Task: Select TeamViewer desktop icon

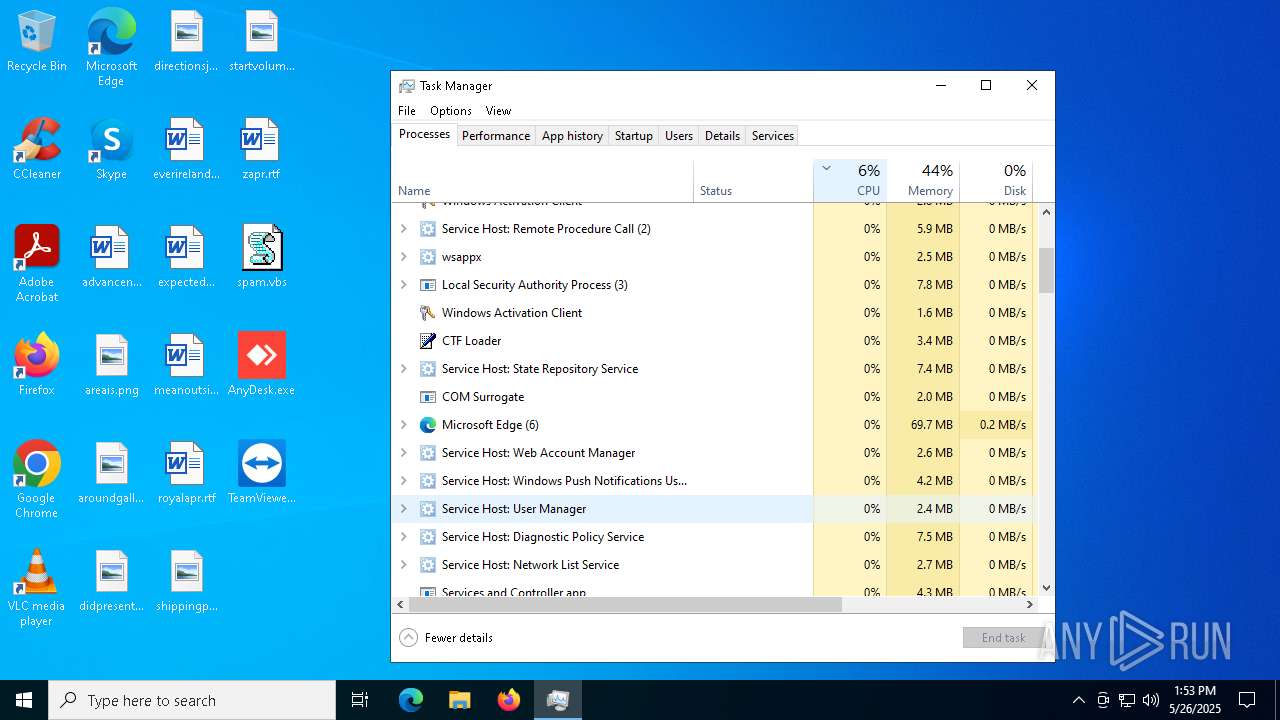Action: click(262, 473)
